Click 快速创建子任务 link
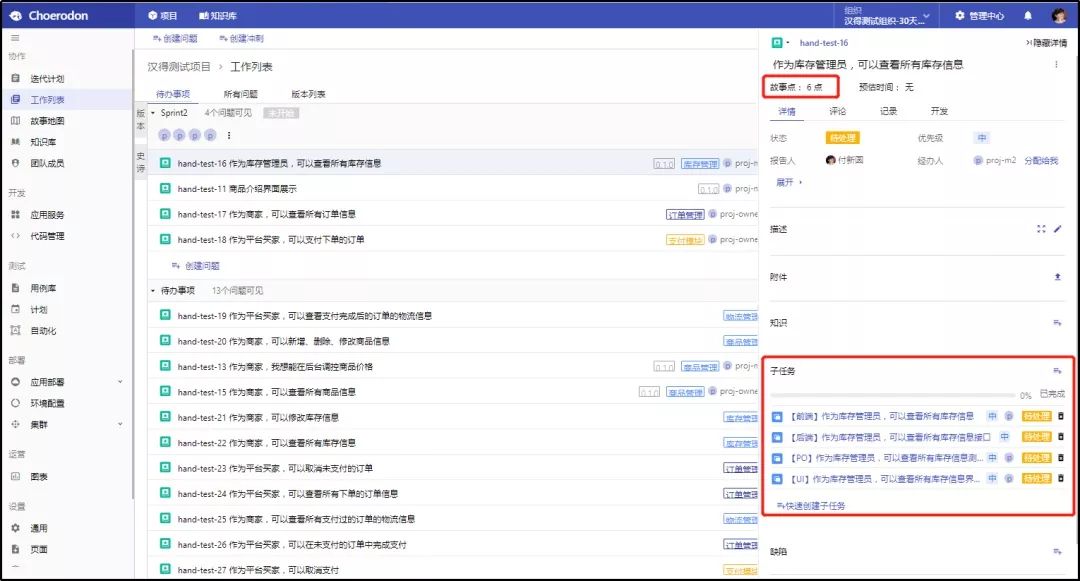Image resolution: width=1080 pixels, height=581 pixels. pos(811,506)
